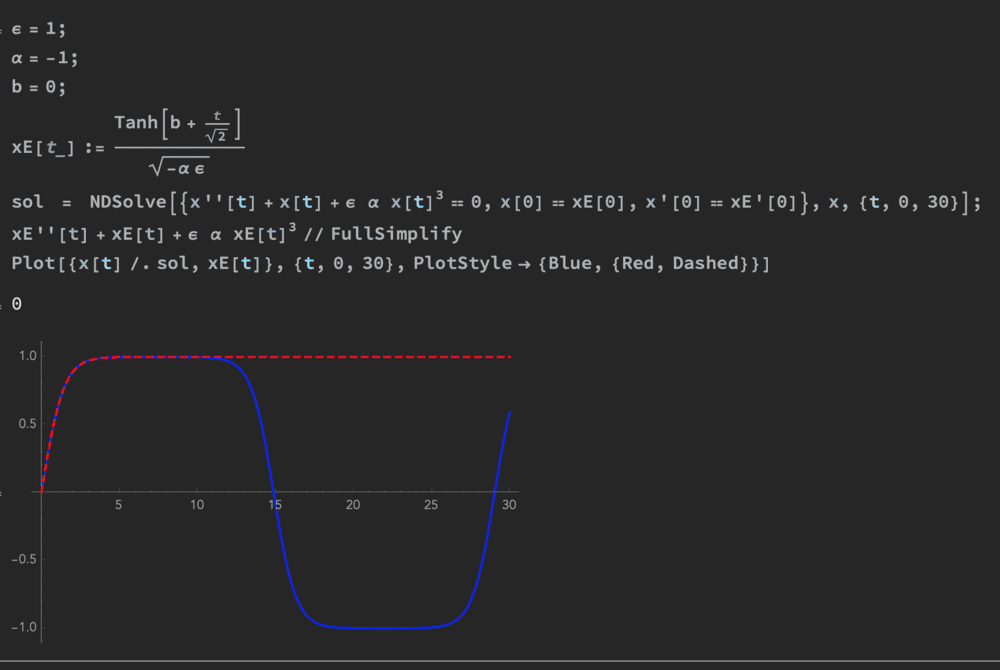Click the y-axis tick label -0.5
1000x670 pixels.
[x=22, y=559]
